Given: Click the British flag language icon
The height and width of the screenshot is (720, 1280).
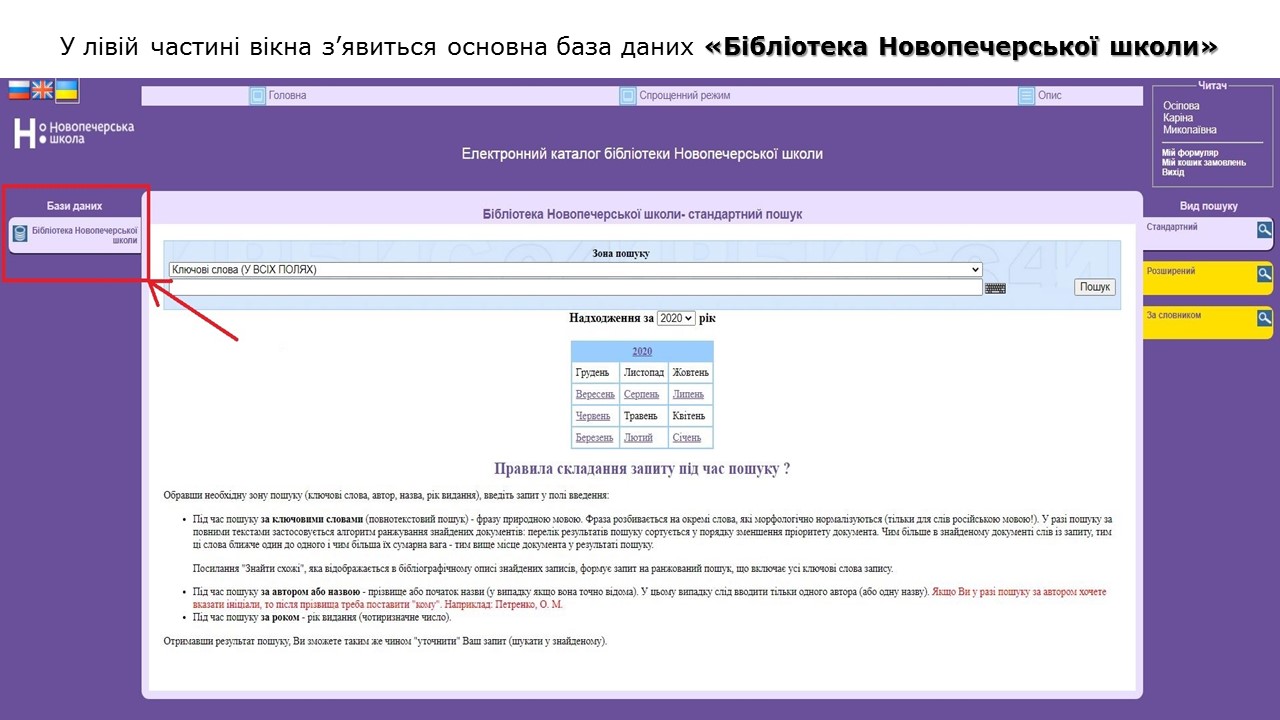Looking at the screenshot, I should point(43,91).
